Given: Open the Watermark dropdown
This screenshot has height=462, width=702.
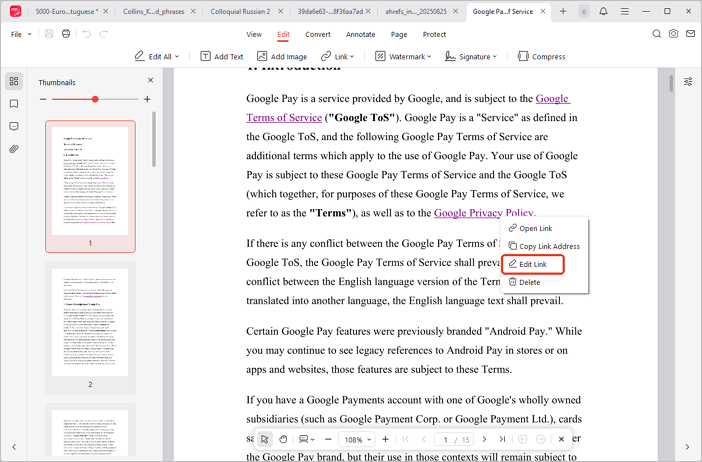Looking at the screenshot, I should 403,57.
